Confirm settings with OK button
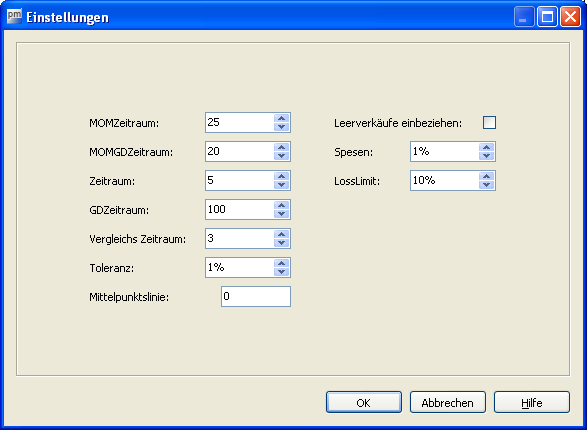 pyautogui.click(x=364, y=402)
